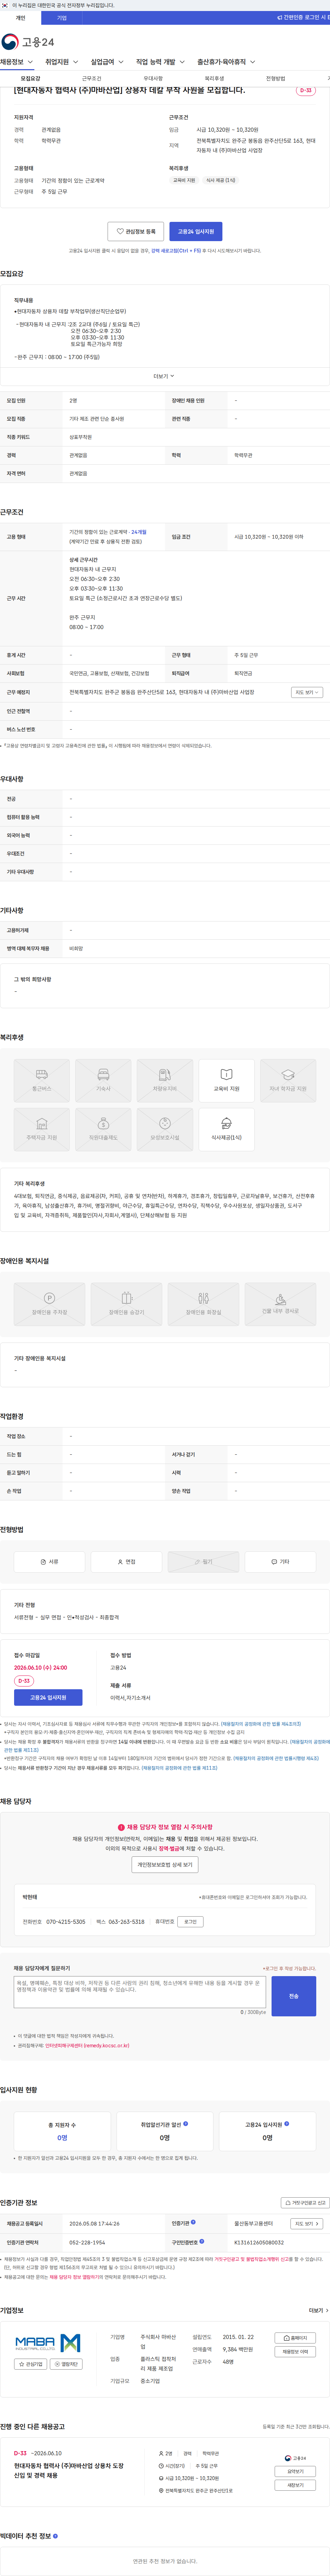Expand job description with 더보기

[164, 376]
